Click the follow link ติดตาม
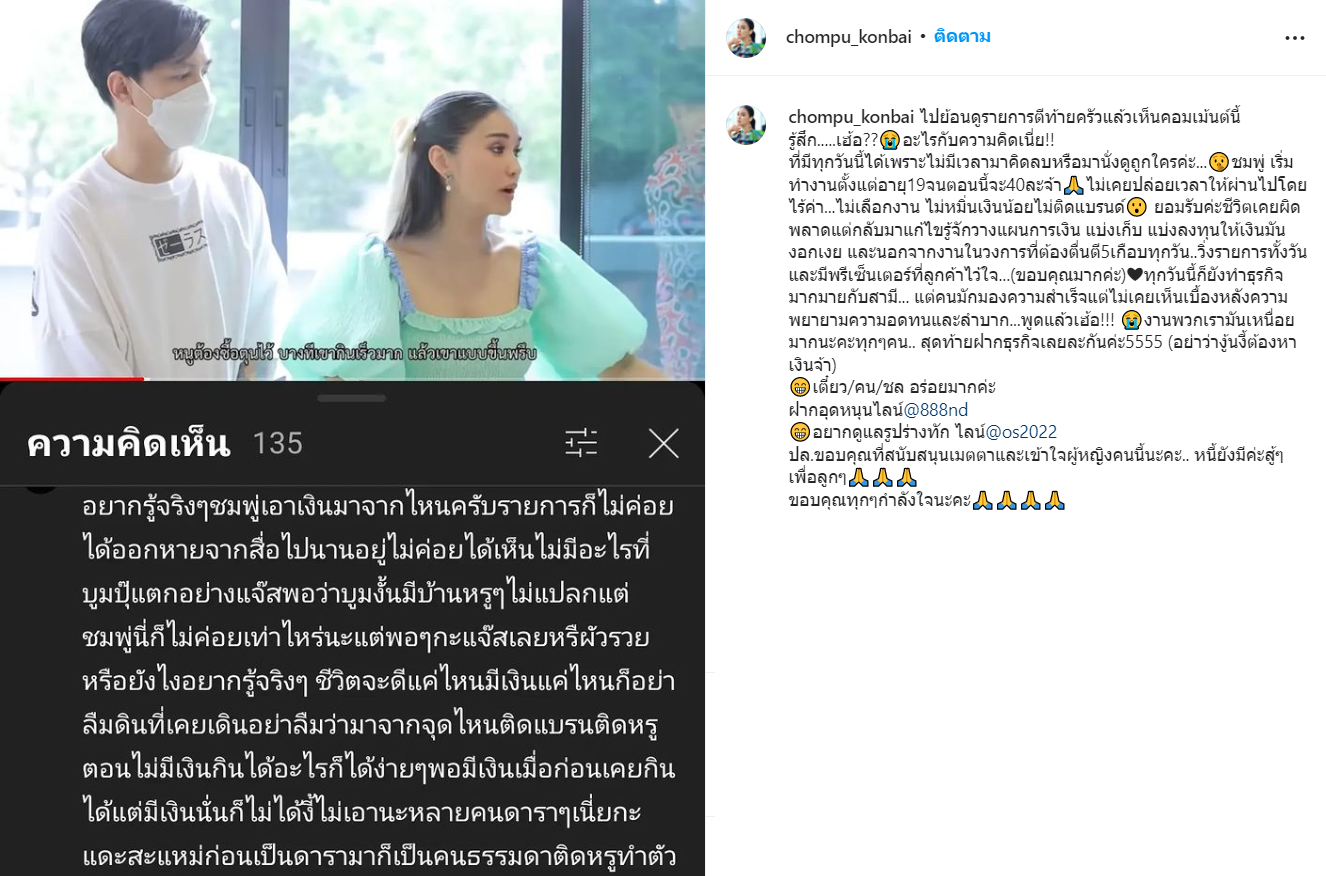Screen dimensions: 1326x876 tap(962, 37)
